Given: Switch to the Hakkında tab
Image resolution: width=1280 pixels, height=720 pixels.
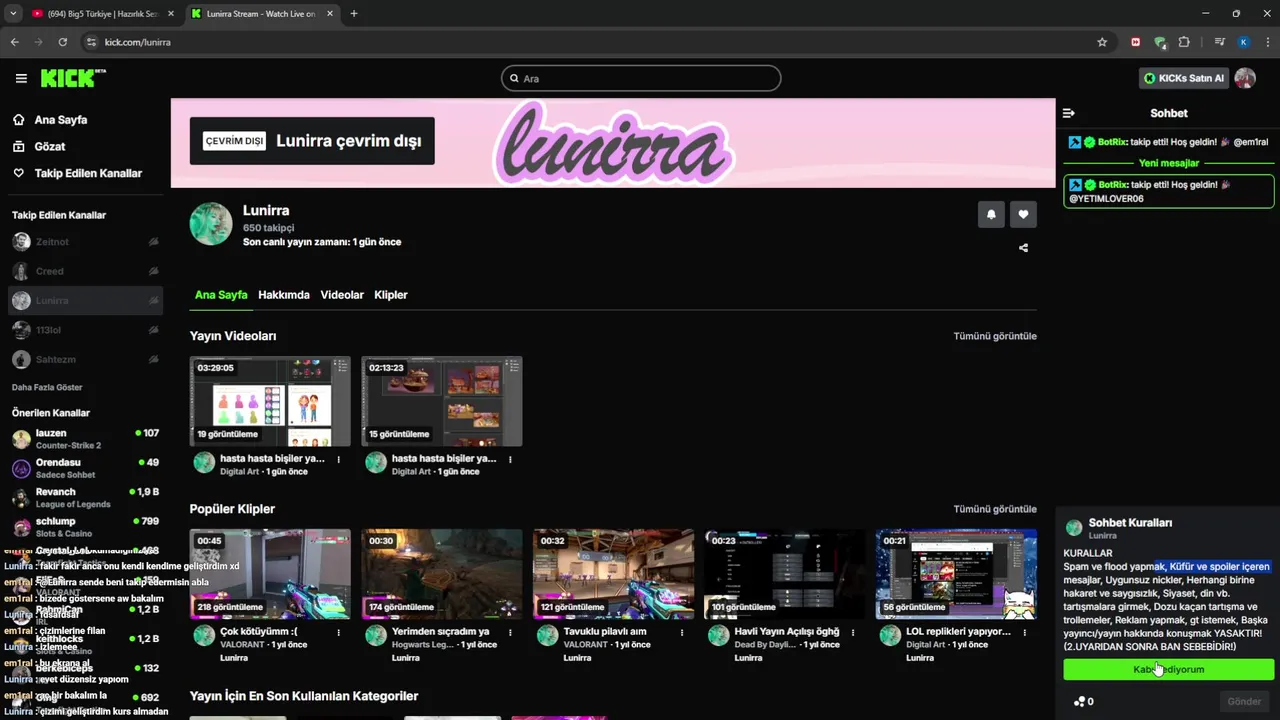Looking at the screenshot, I should click(x=284, y=295).
